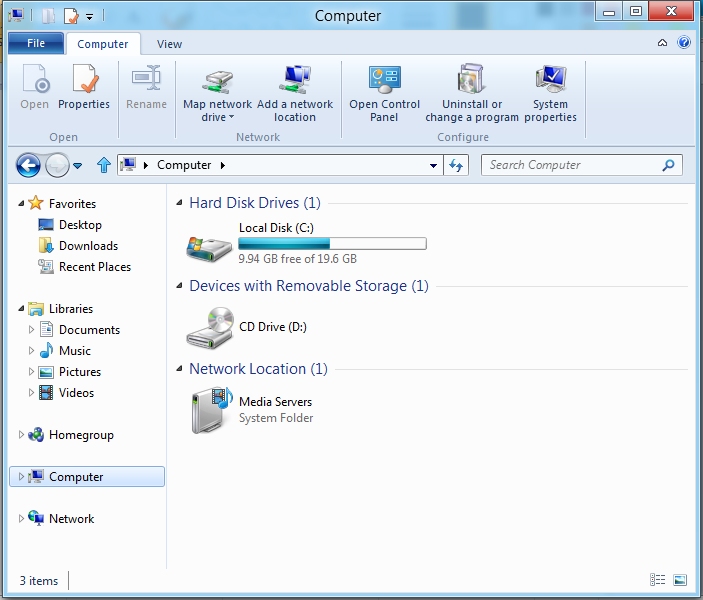703x600 pixels.
Task: Click 'System Folder' text under Media Servers
Action: 276,418
